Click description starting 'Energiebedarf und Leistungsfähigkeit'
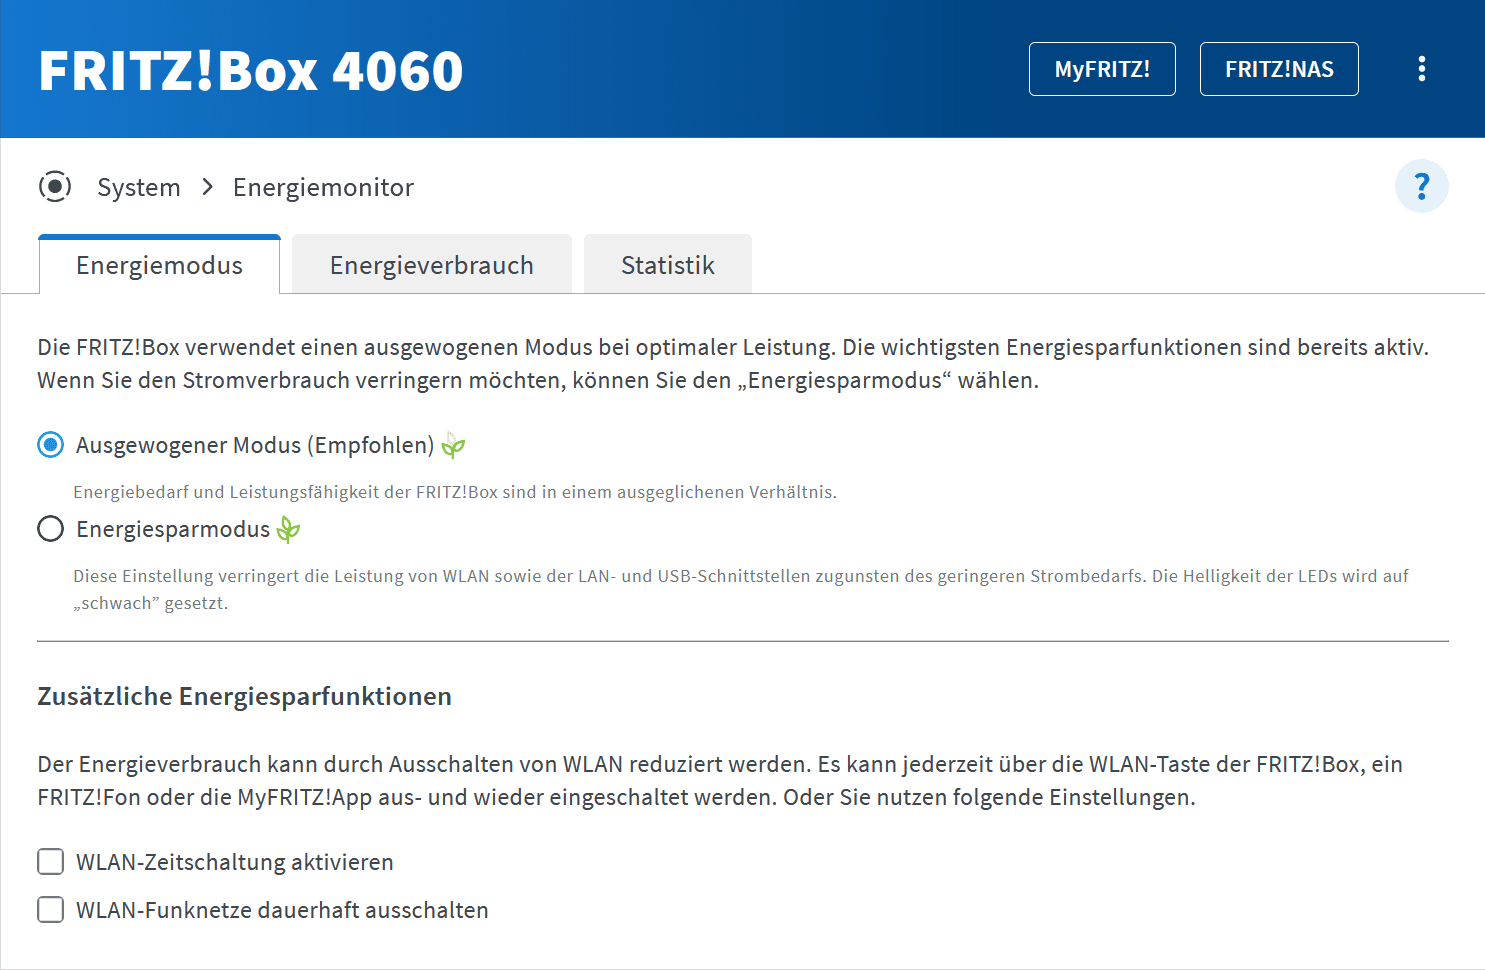Screen dimensions: 1485x970 (x=455, y=492)
